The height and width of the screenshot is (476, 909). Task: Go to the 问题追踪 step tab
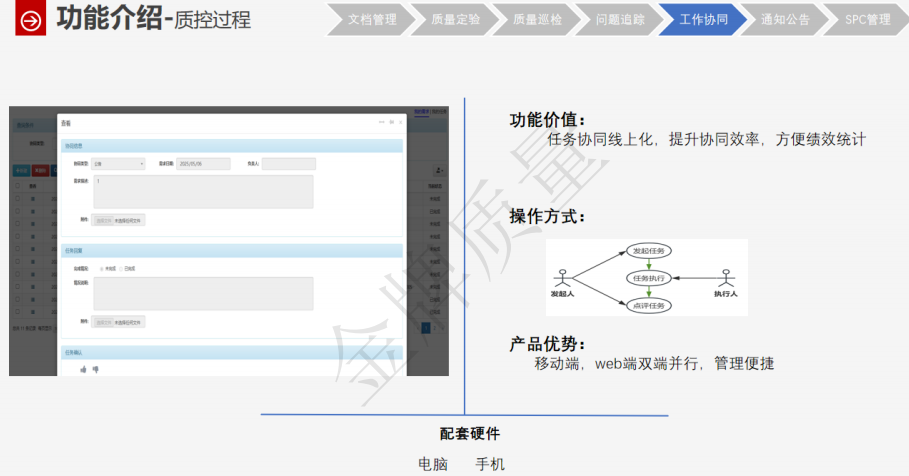620,19
